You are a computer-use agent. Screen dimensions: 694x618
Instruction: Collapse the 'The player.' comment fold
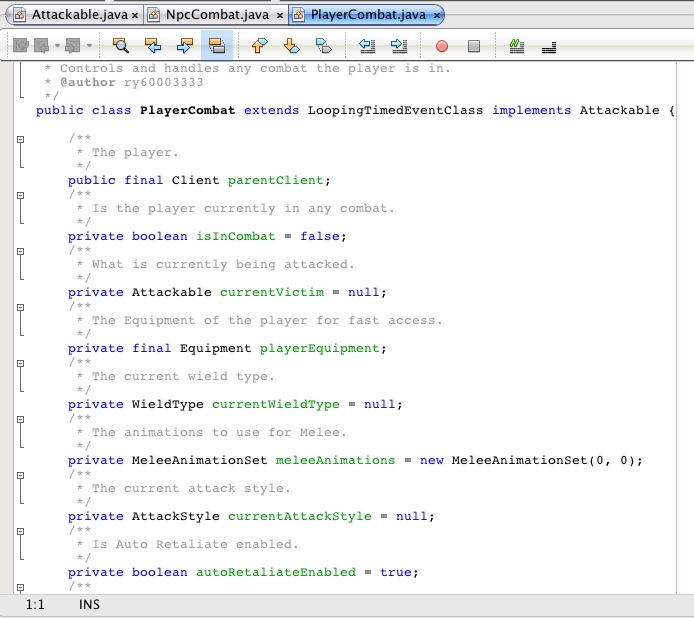point(20,139)
